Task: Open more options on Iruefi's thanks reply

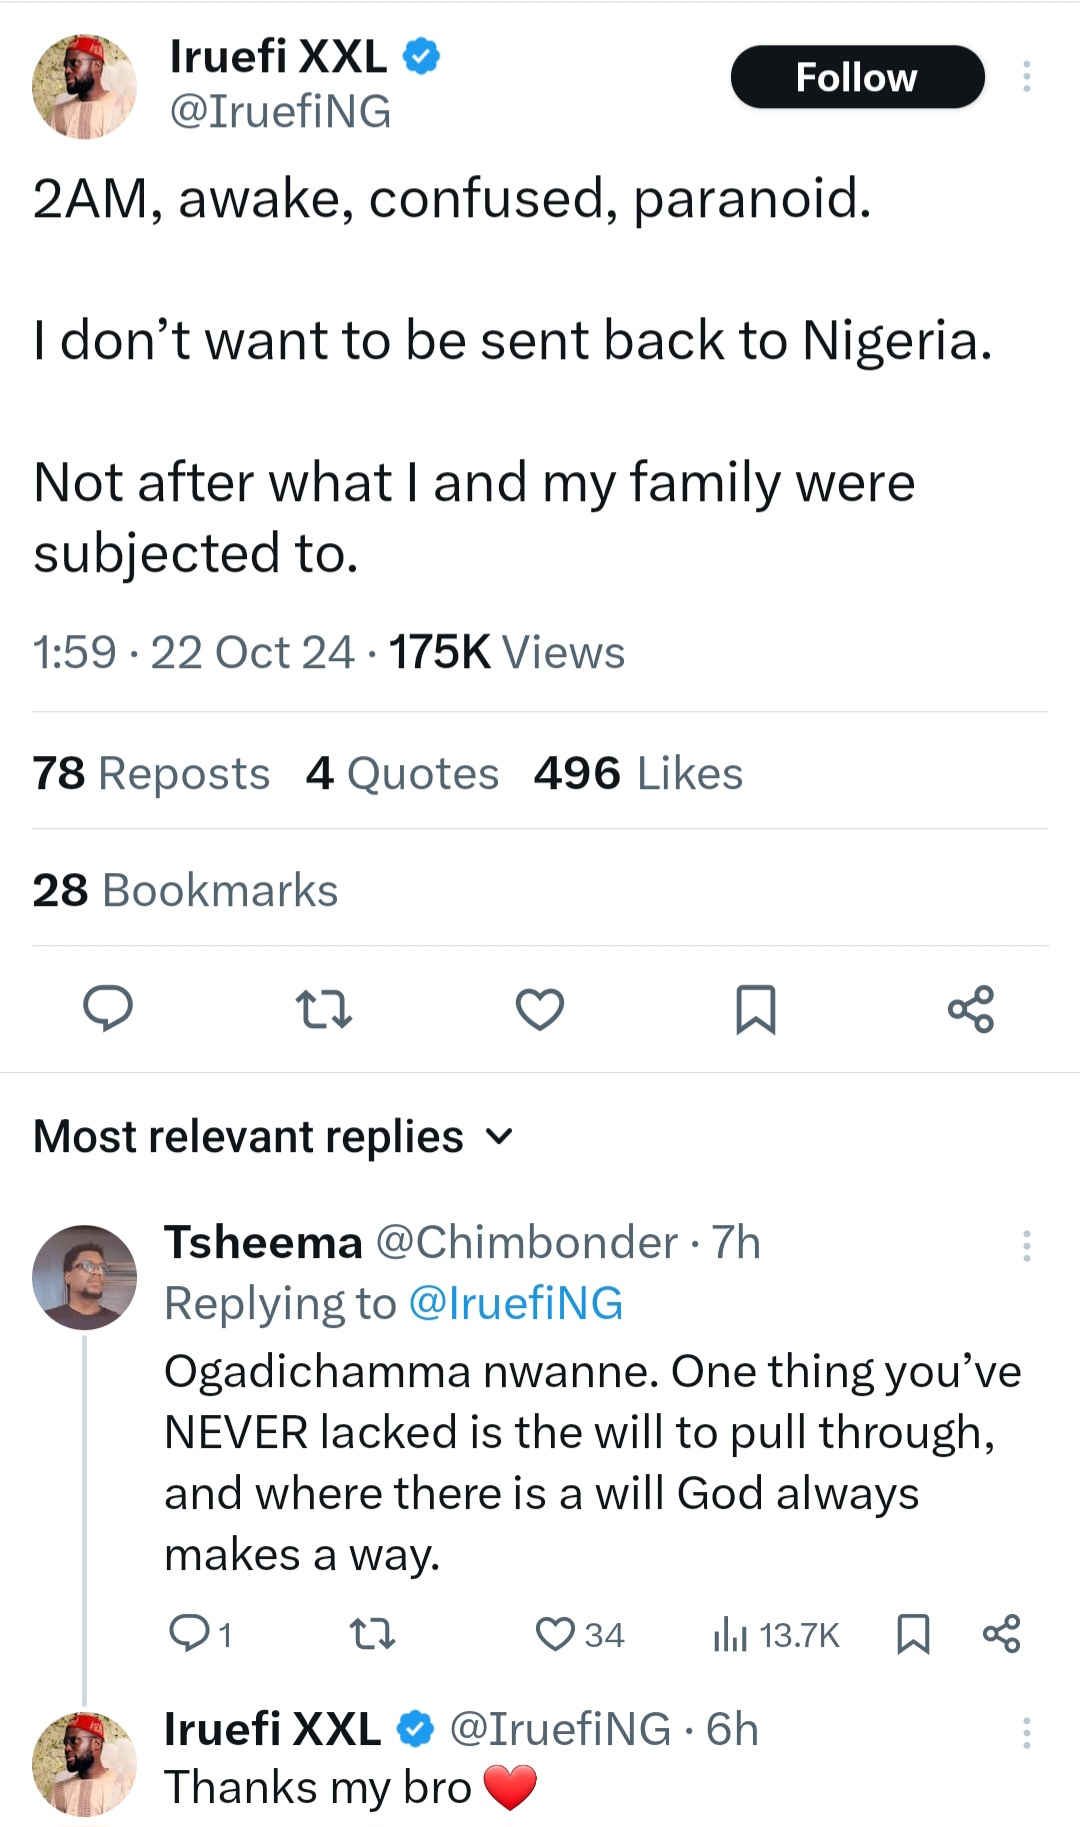Action: pos(1026,1732)
